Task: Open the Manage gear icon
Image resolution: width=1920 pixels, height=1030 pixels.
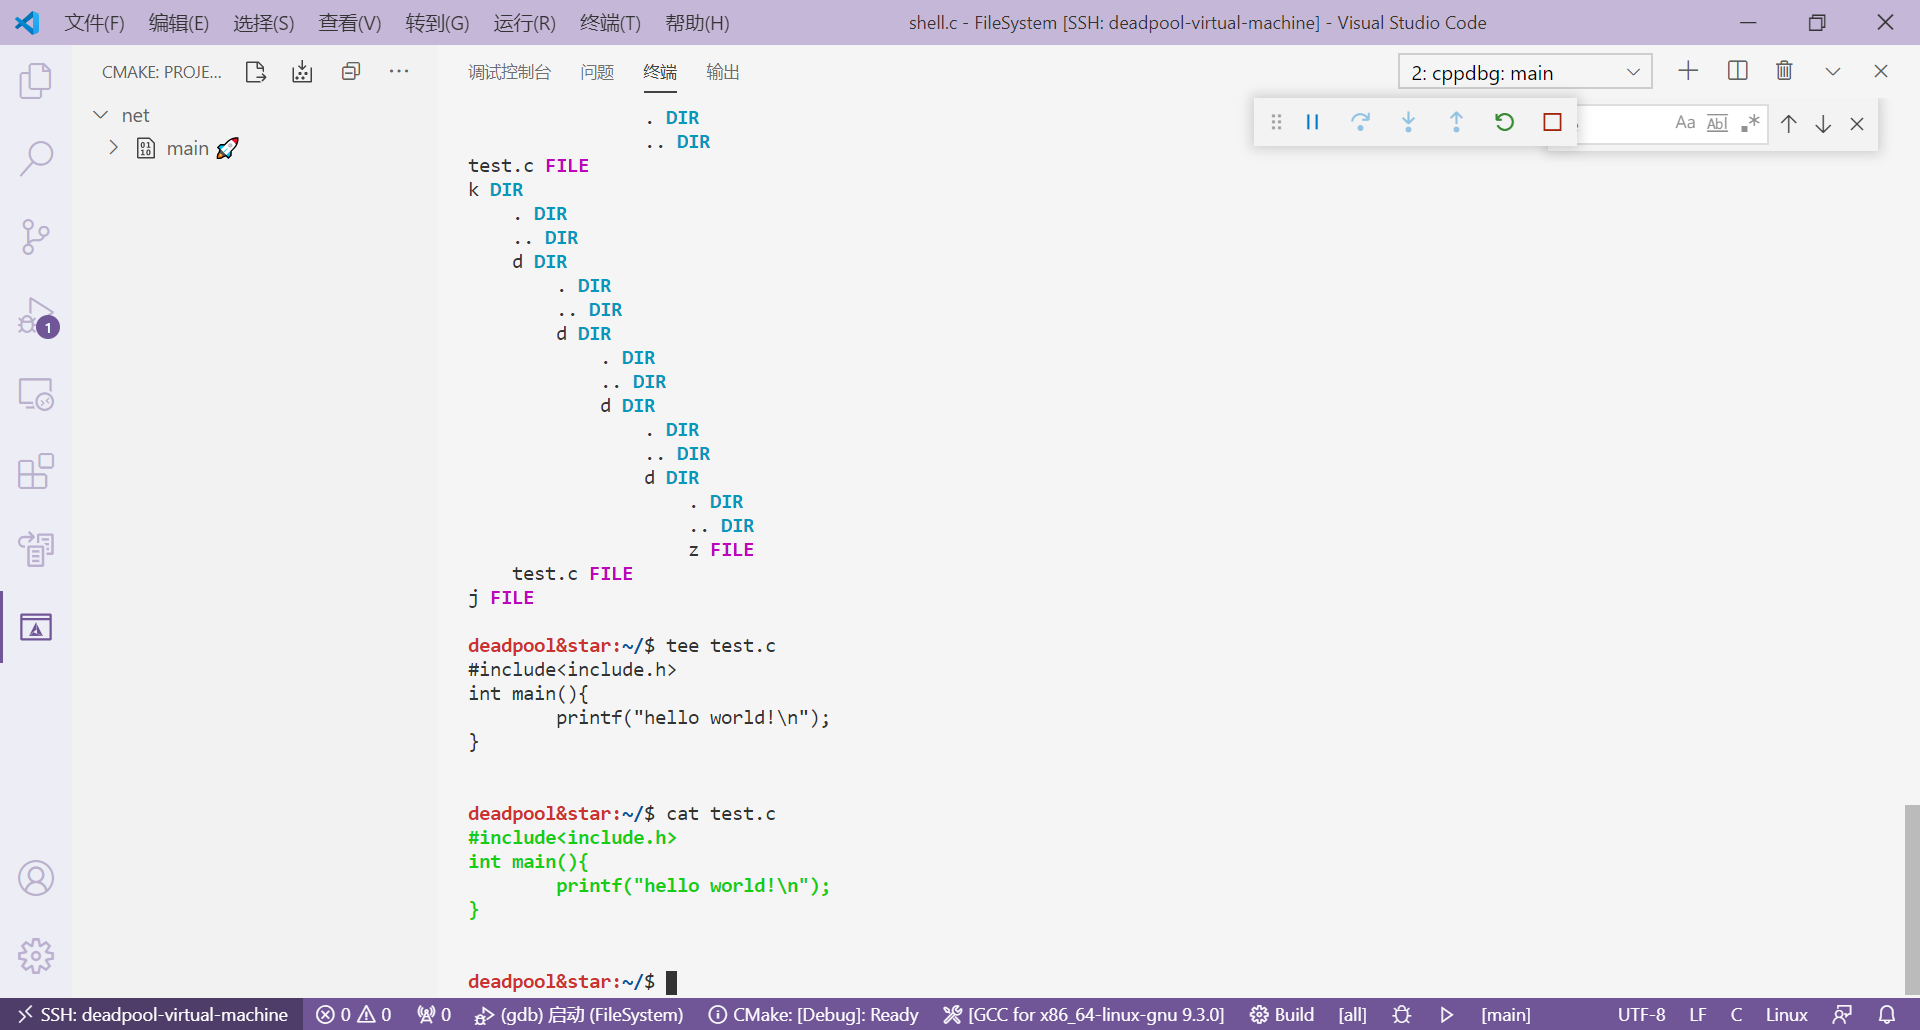Action: [x=36, y=956]
